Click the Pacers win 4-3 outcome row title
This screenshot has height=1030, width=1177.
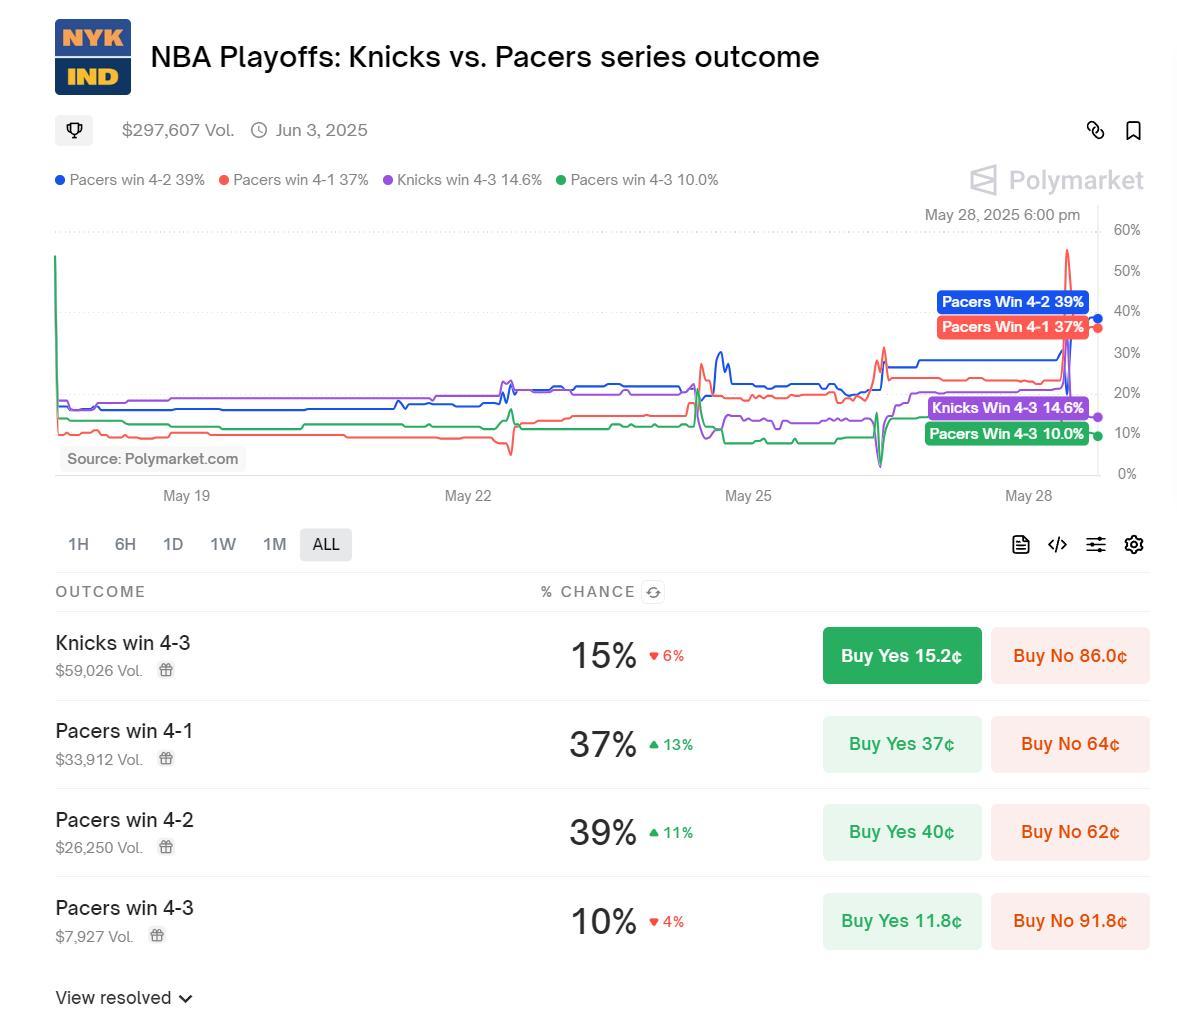point(125,908)
